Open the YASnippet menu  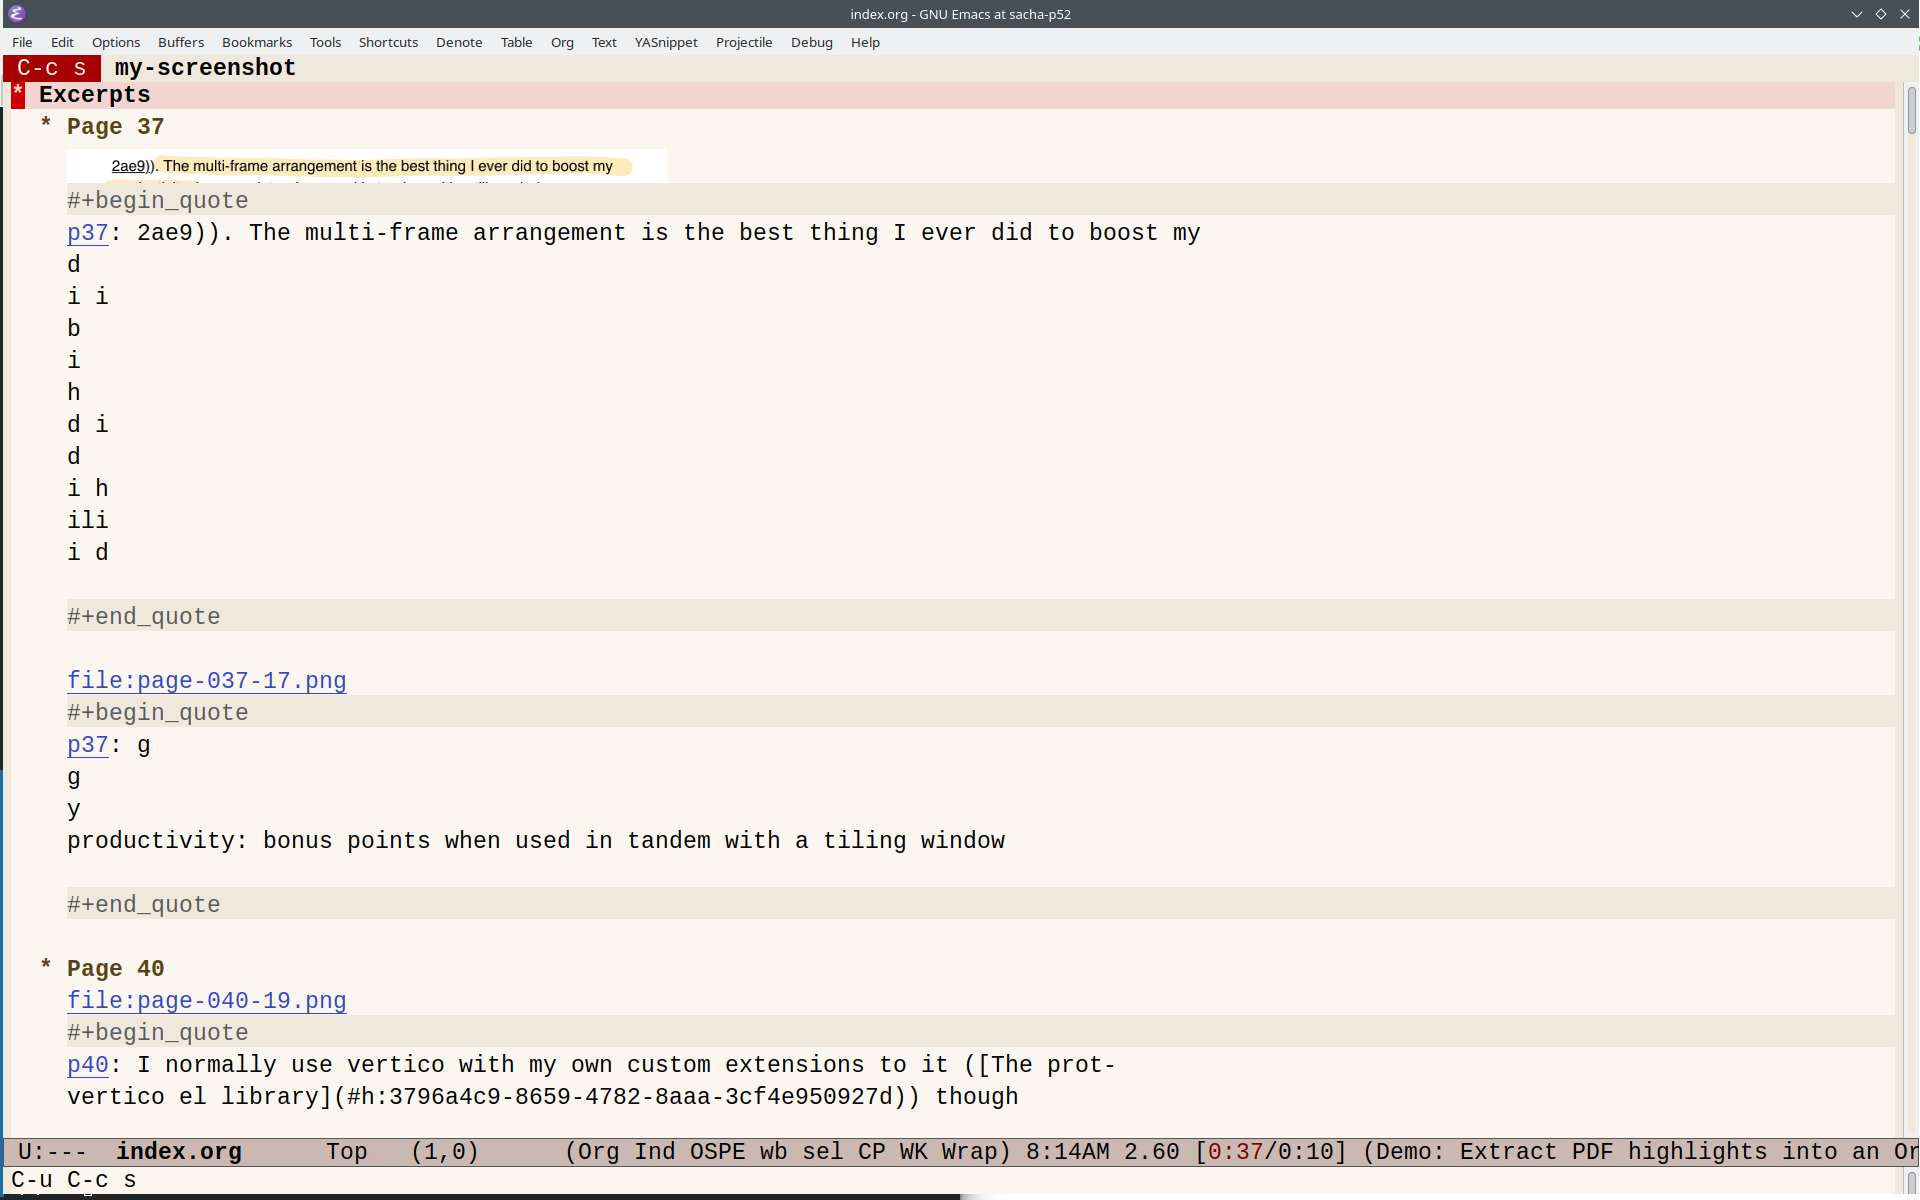(x=666, y=42)
